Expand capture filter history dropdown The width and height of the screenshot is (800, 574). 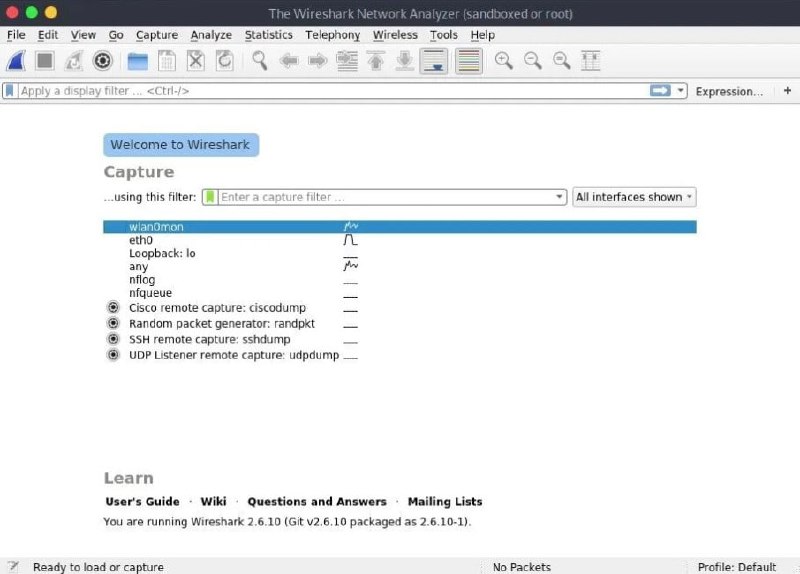559,197
